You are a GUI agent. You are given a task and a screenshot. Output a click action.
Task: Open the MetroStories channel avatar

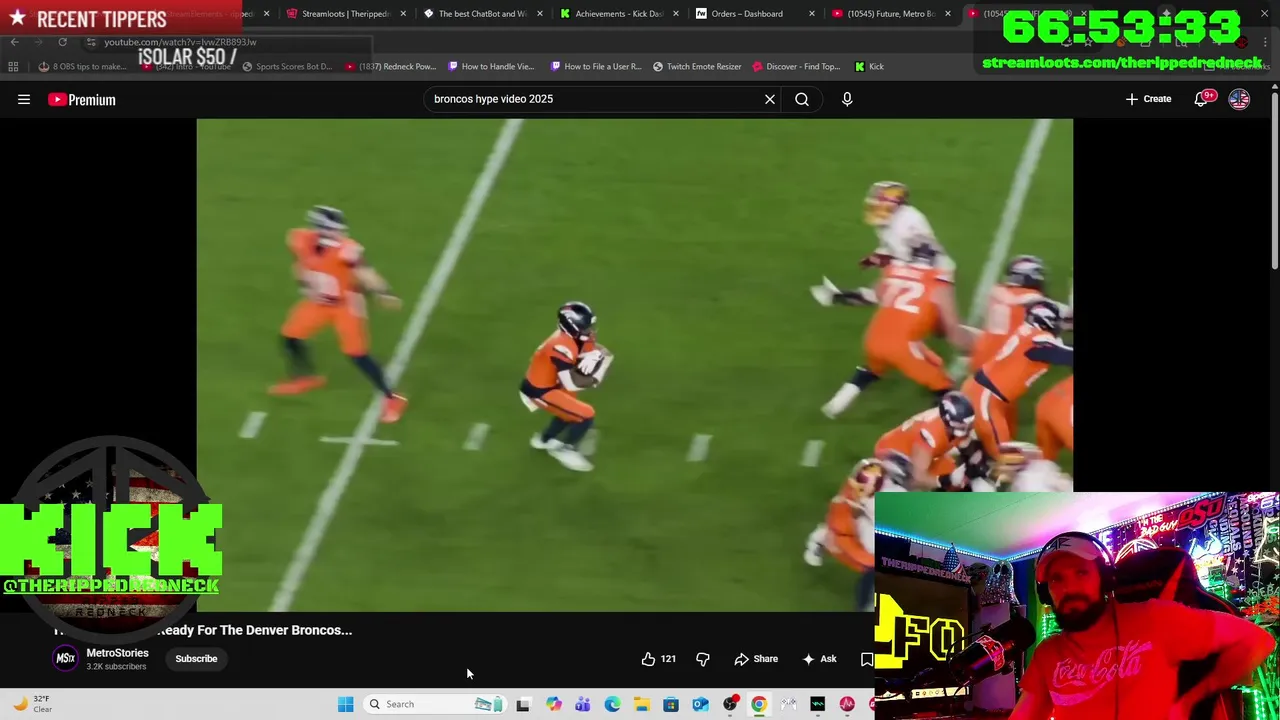[65, 658]
